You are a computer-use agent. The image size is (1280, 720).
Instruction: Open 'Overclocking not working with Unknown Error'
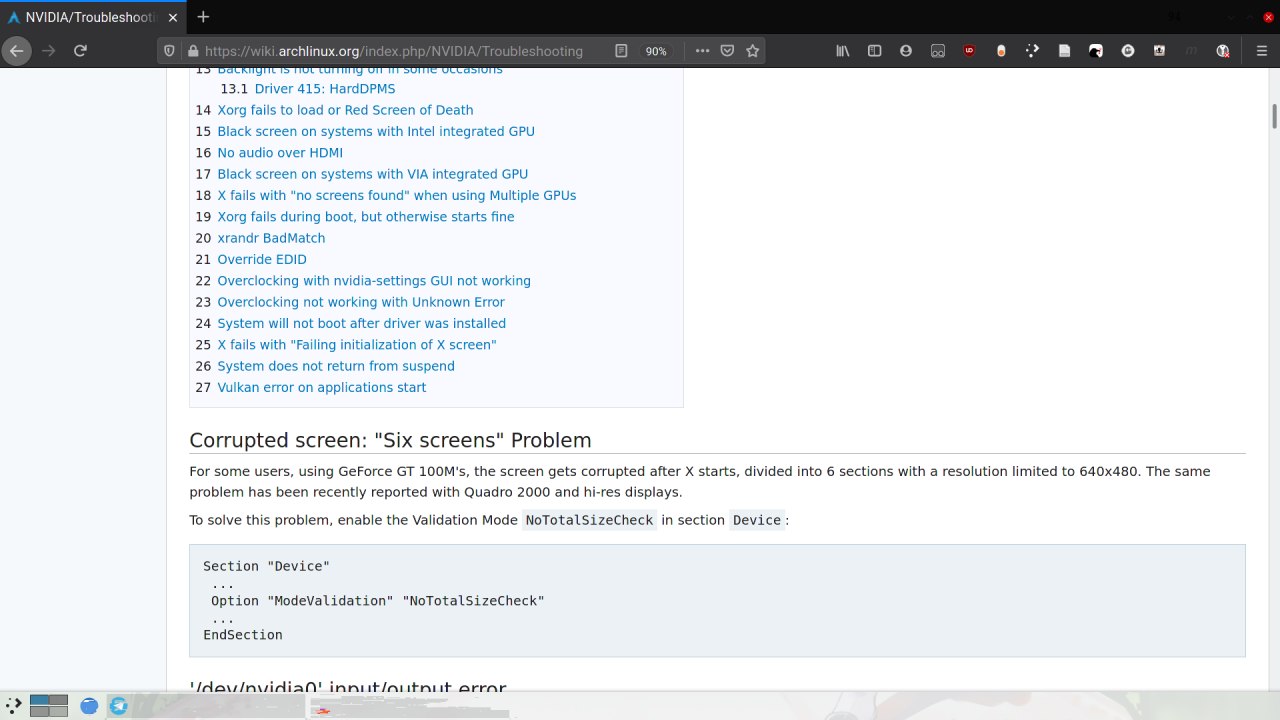click(x=361, y=302)
